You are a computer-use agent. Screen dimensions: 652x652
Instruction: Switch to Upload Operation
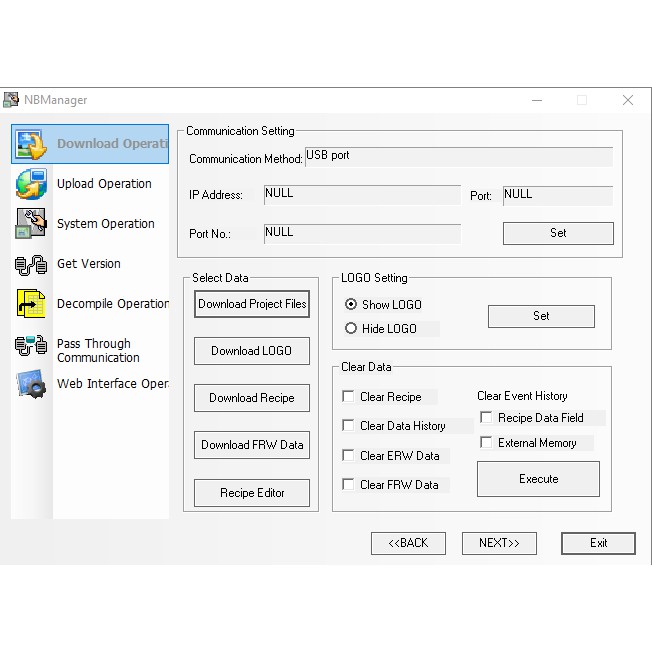[x=104, y=184]
